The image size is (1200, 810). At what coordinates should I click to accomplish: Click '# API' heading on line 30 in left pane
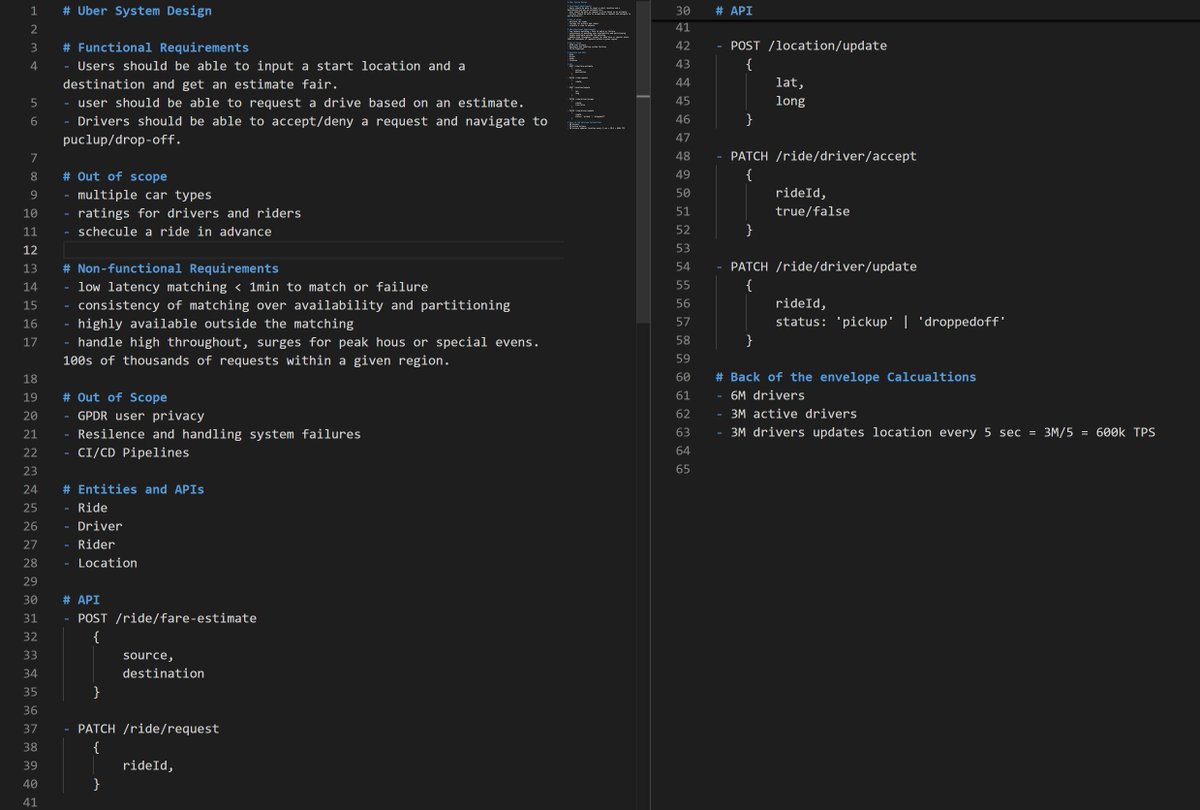tap(81, 599)
